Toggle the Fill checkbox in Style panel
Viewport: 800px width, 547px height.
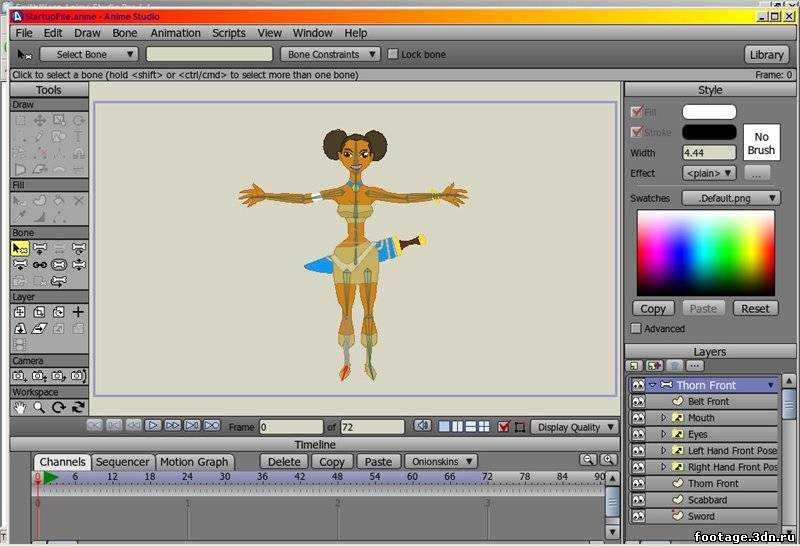pos(636,111)
